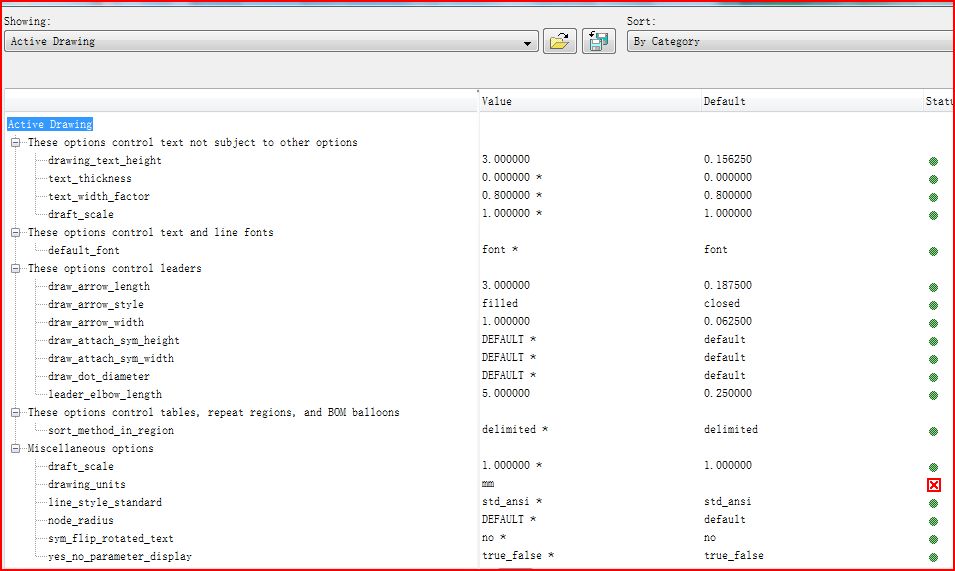Click the default value 0.250000

coord(728,393)
